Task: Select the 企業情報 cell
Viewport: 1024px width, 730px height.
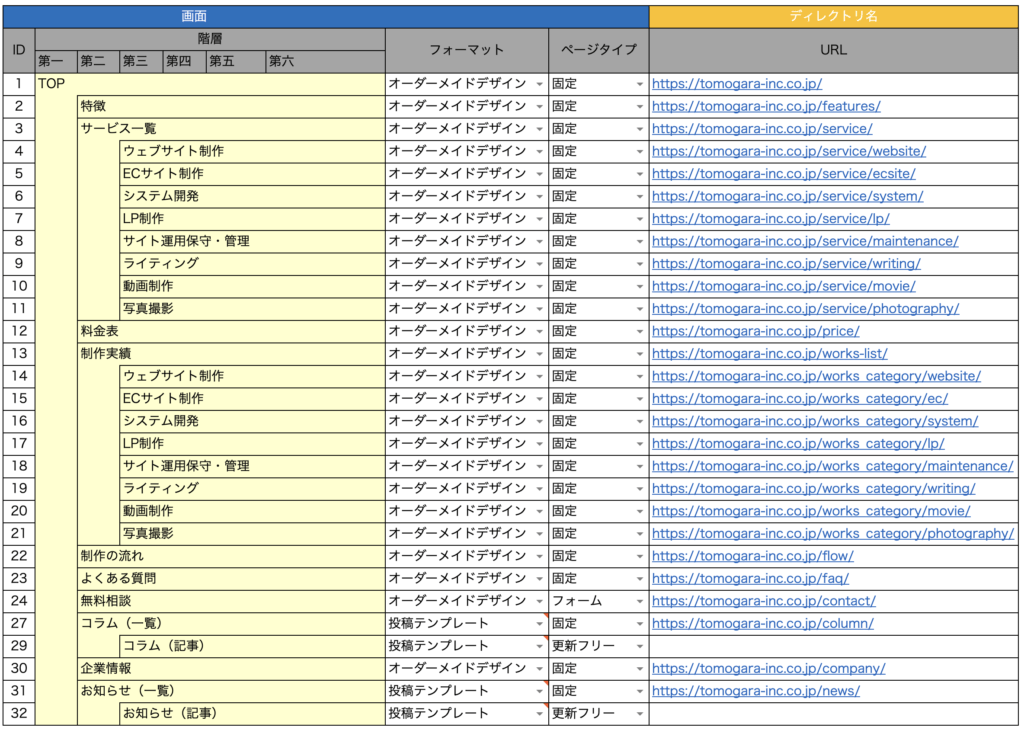Action: click(231, 668)
